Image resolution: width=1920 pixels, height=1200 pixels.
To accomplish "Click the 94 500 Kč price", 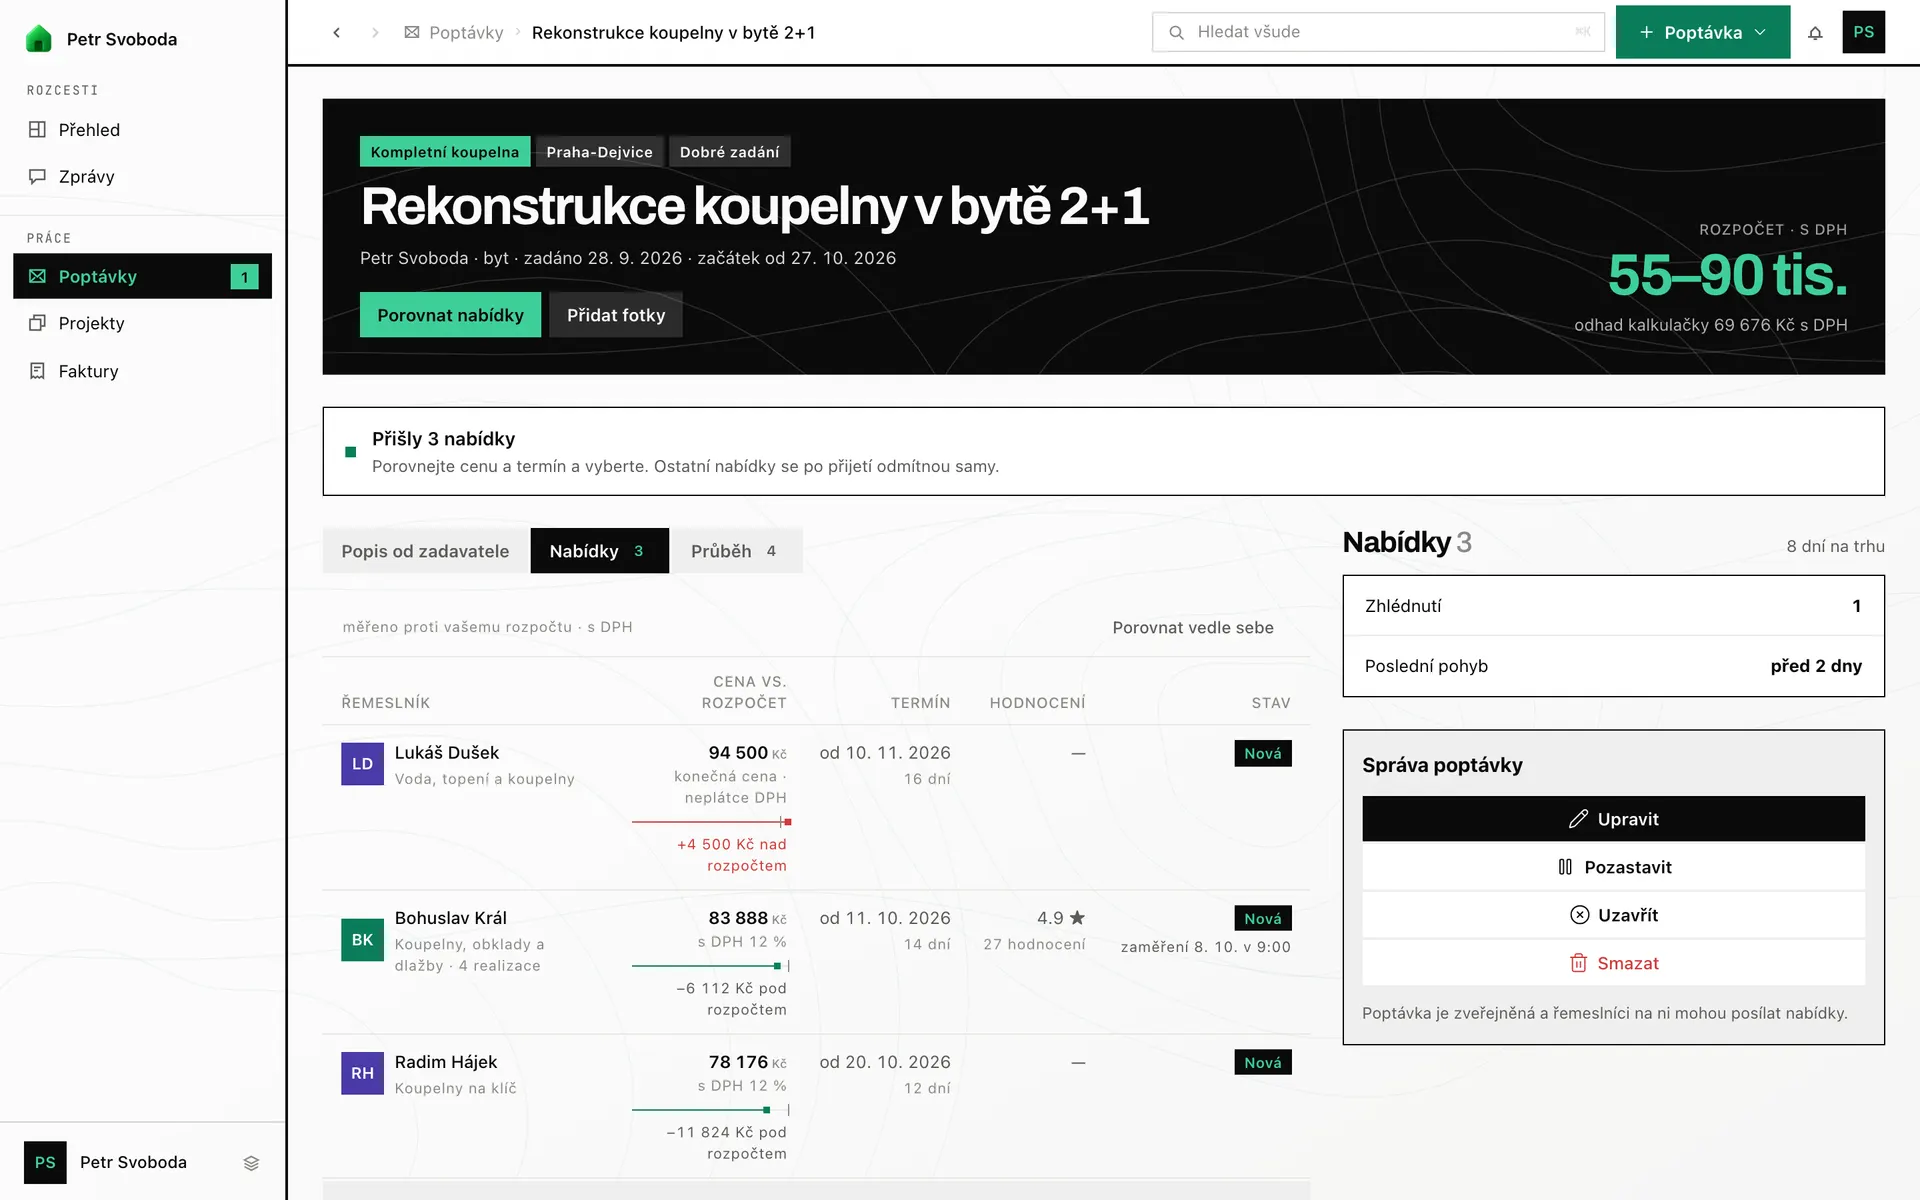I will (x=747, y=753).
